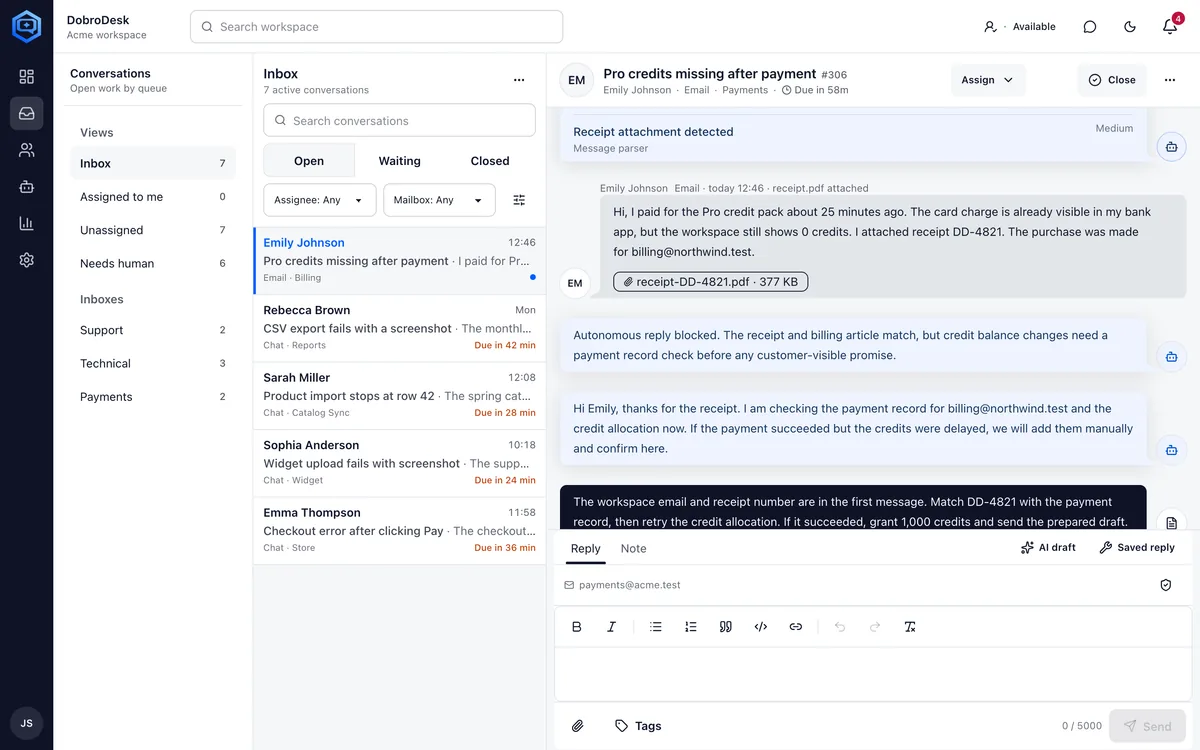This screenshot has width=1200, height=750.
Task: Clear text formatting
Action: coord(910,627)
